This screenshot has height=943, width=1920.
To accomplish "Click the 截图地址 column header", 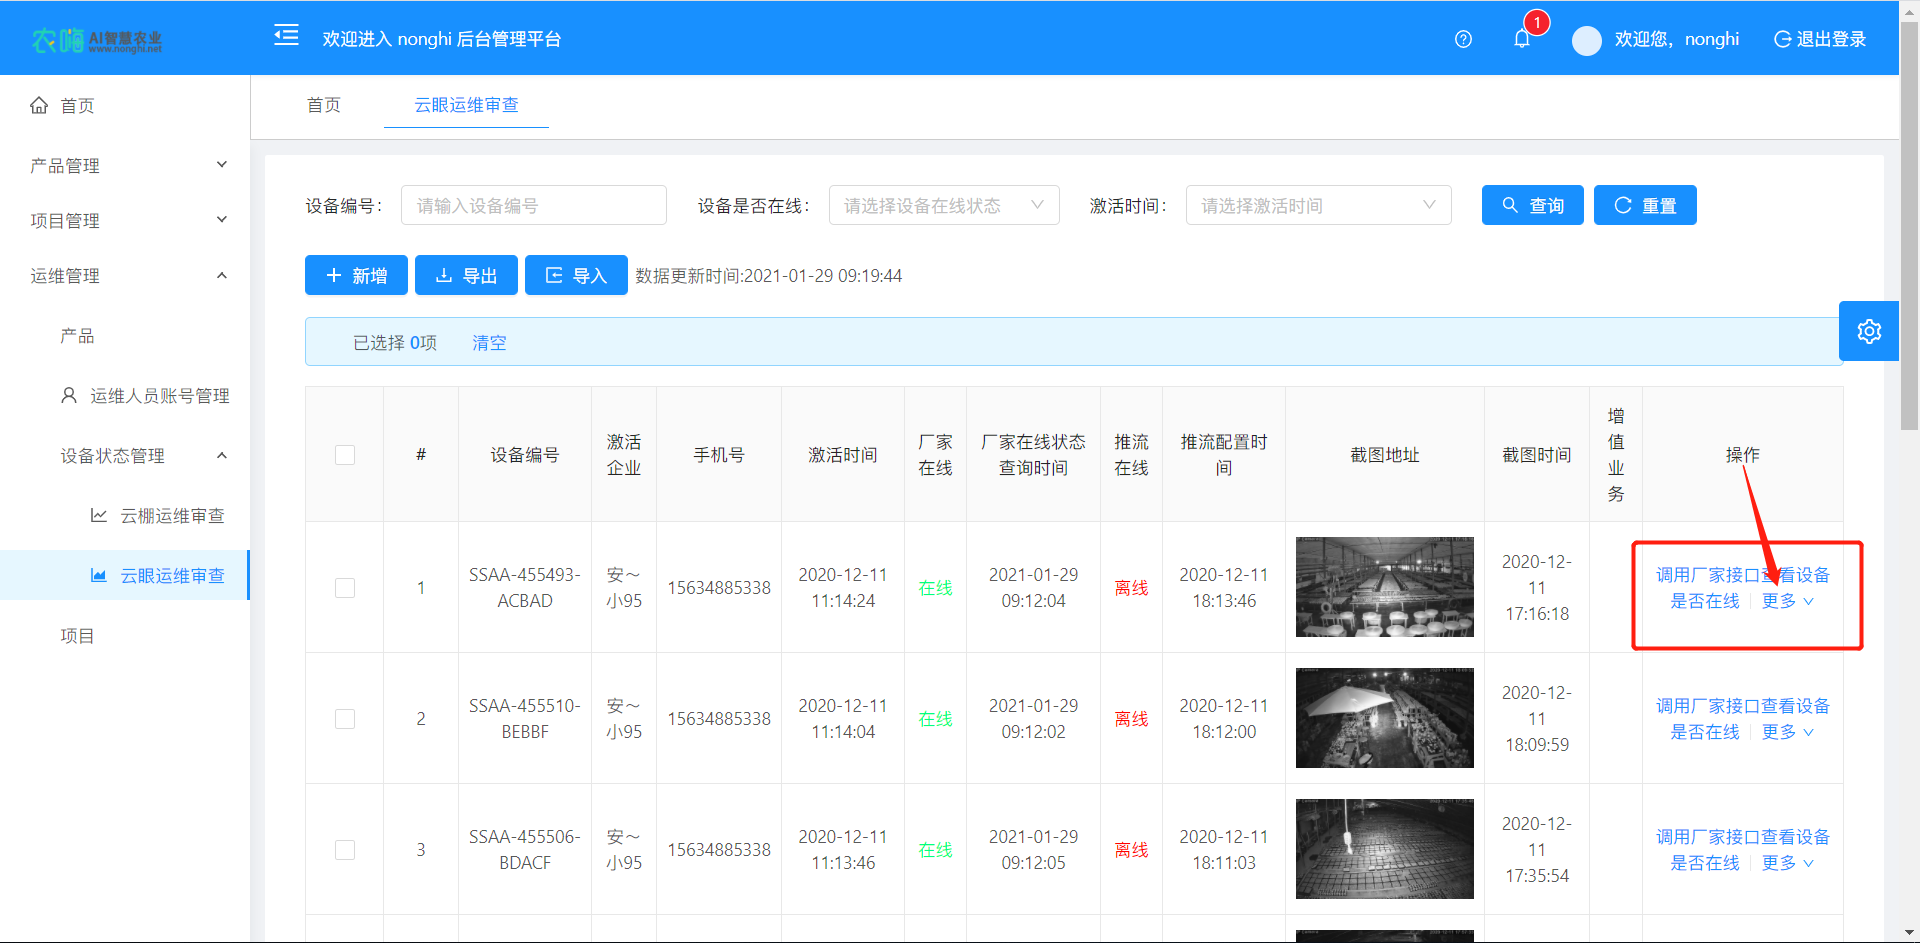I will pyautogui.click(x=1384, y=455).
